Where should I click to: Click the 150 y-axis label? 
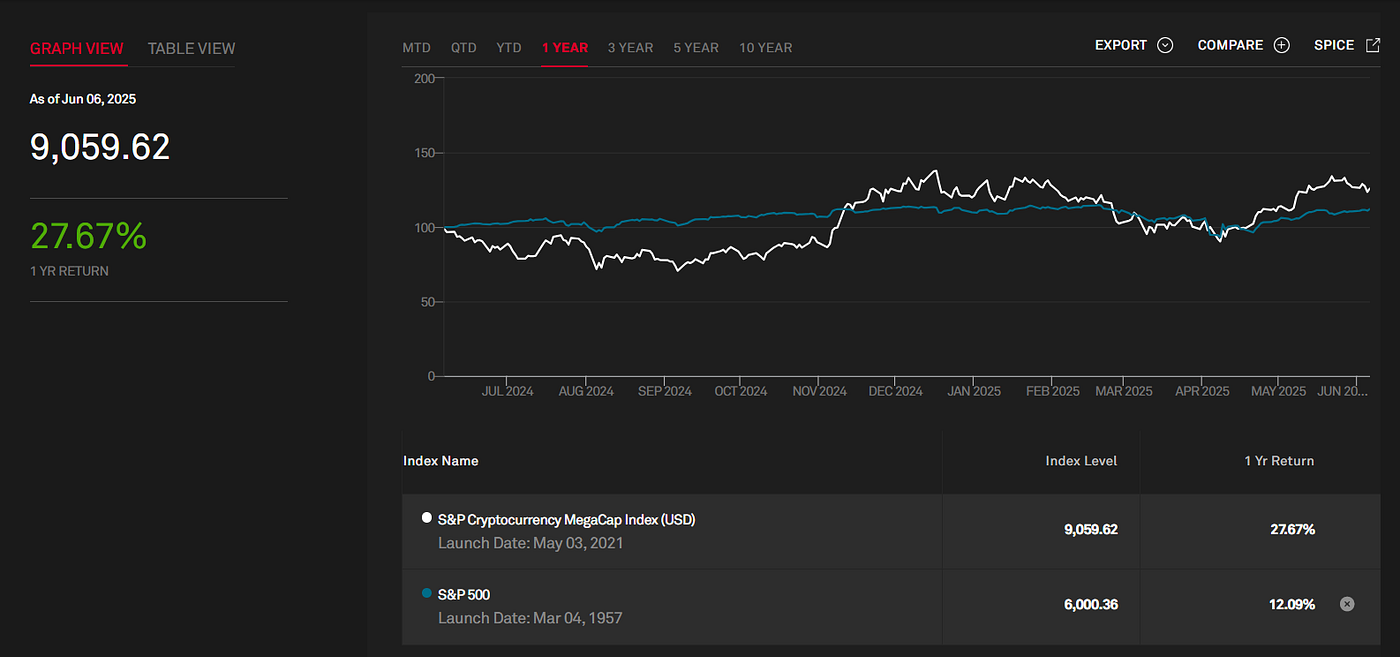(x=425, y=153)
